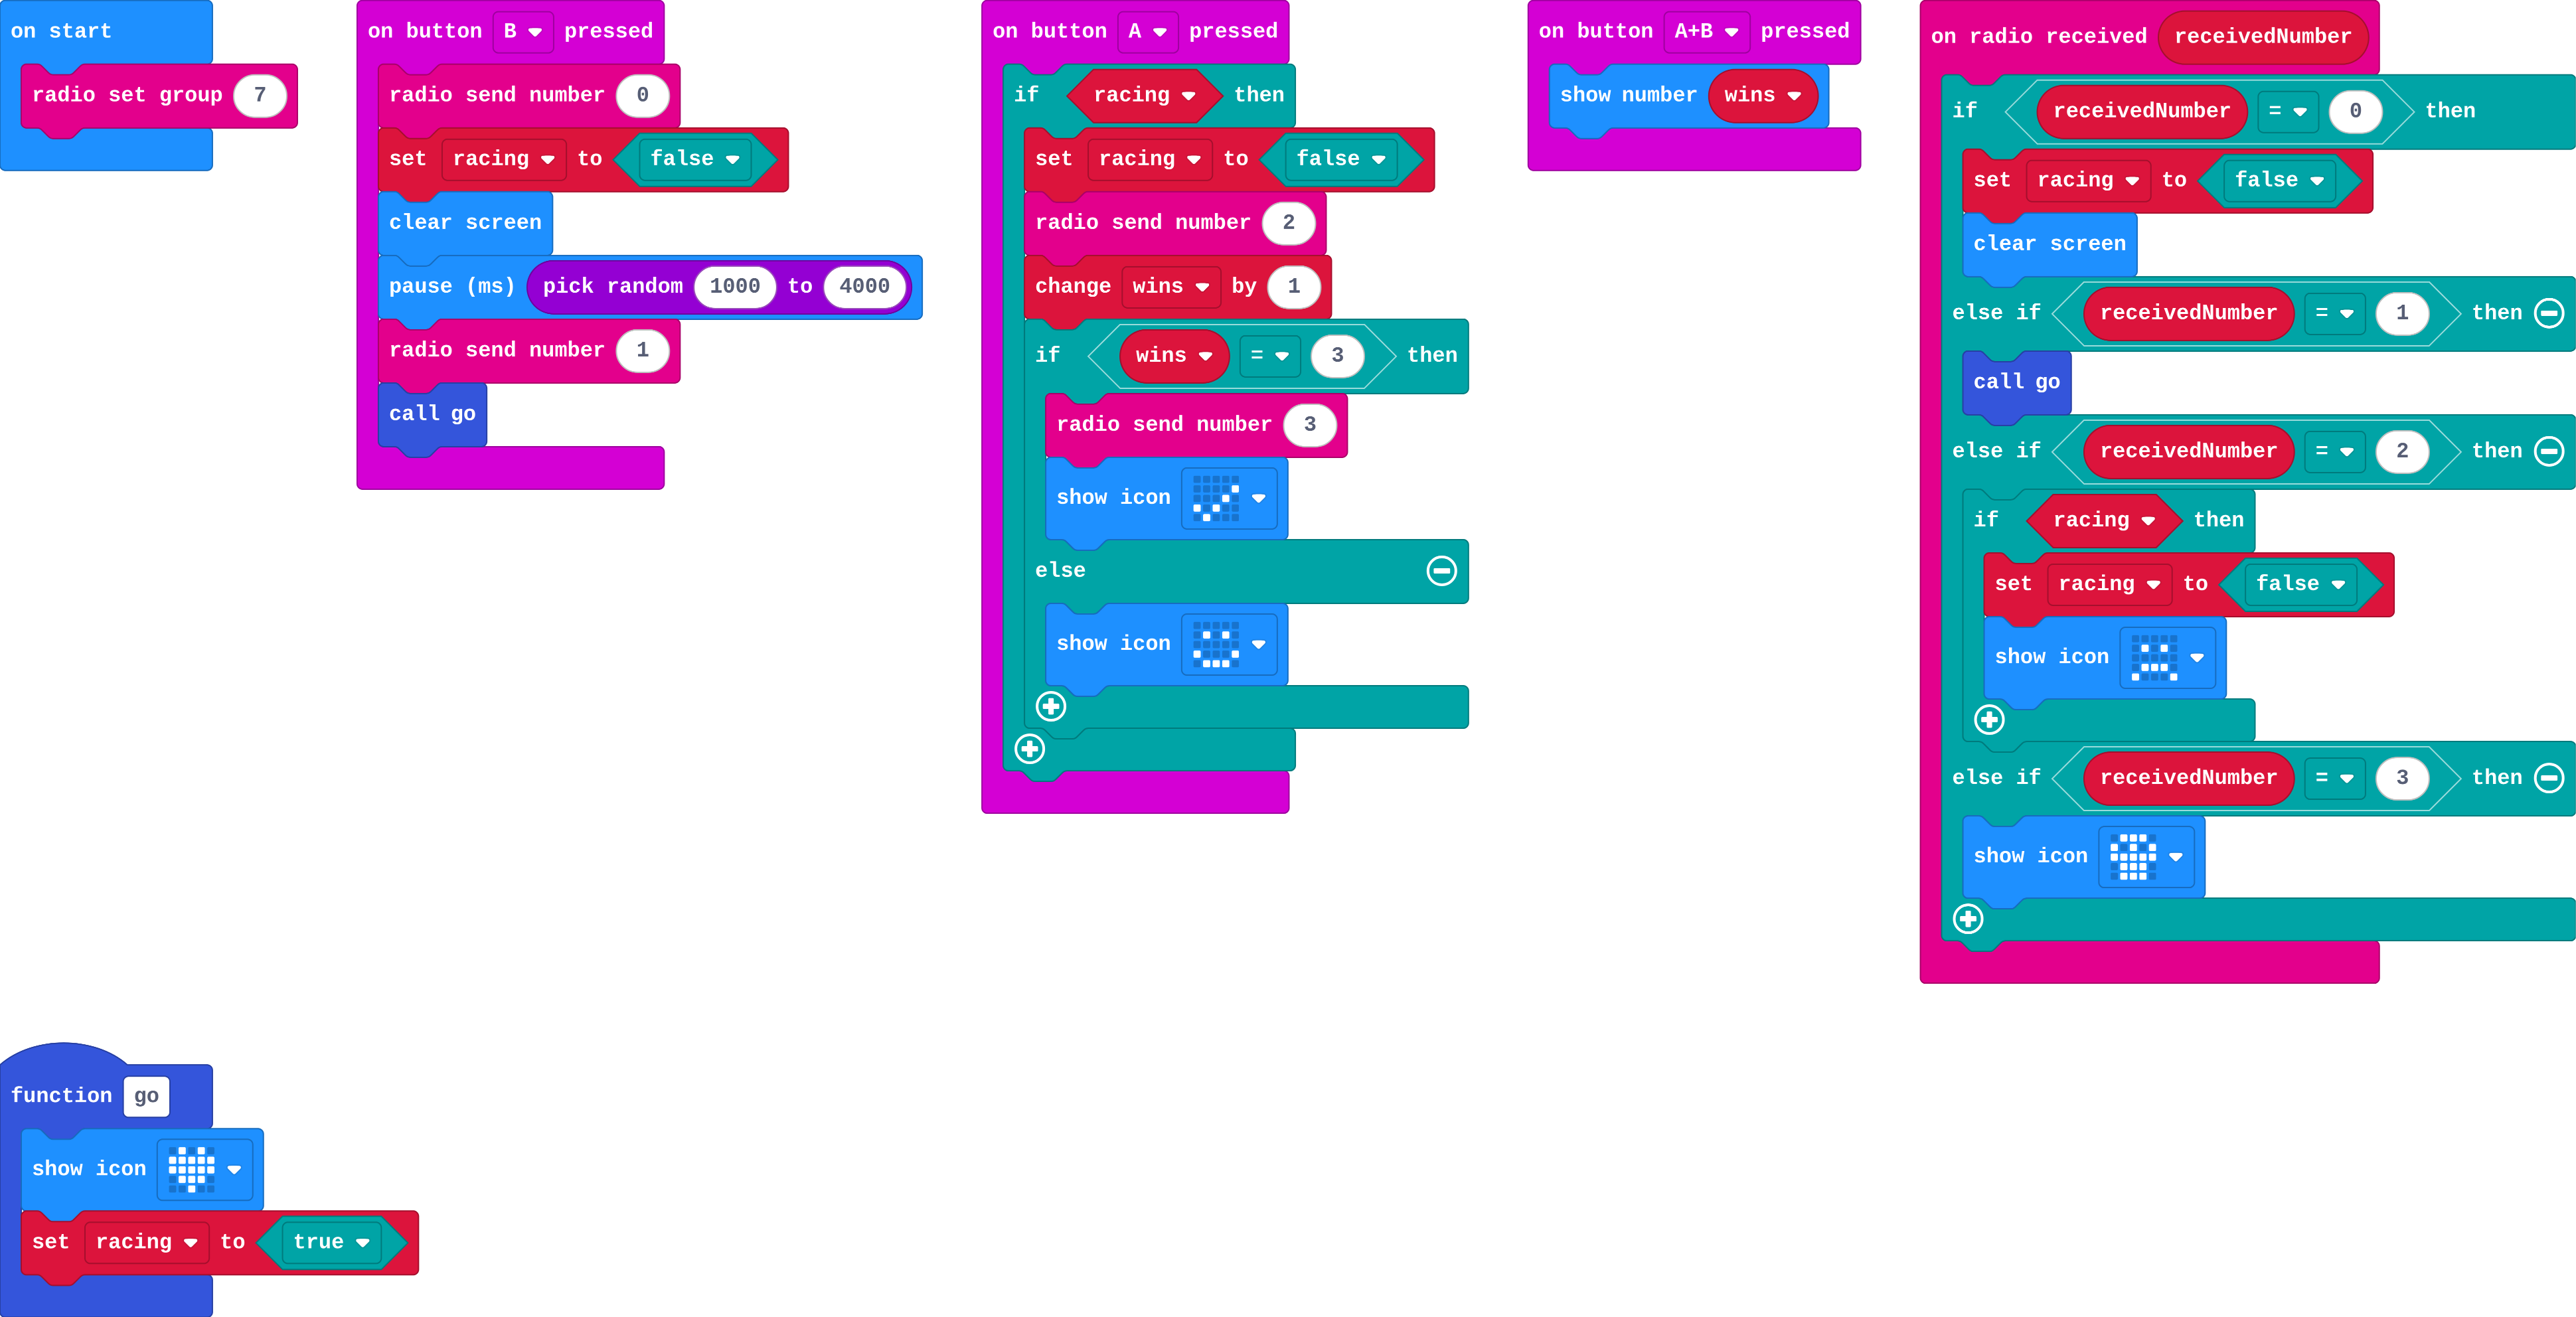Add branch with plus on wins if block
This screenshot has width=2576, height=1317.
click(1050, 707)
